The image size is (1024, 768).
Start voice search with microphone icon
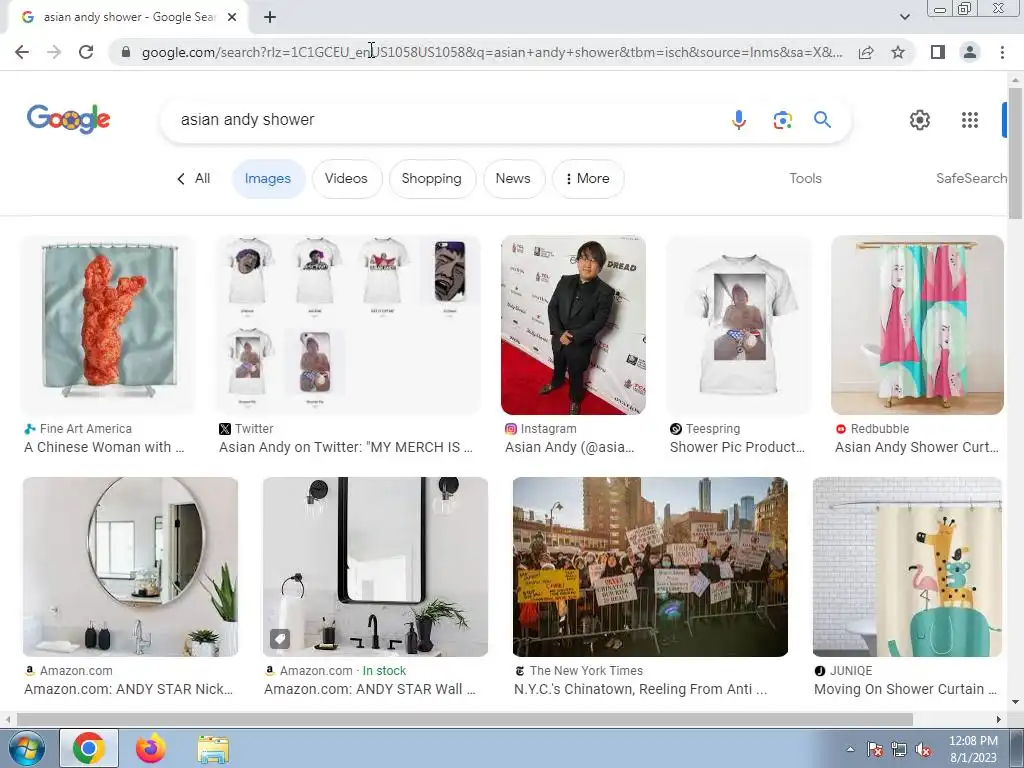pyautogui.click(x=739, y=120)
